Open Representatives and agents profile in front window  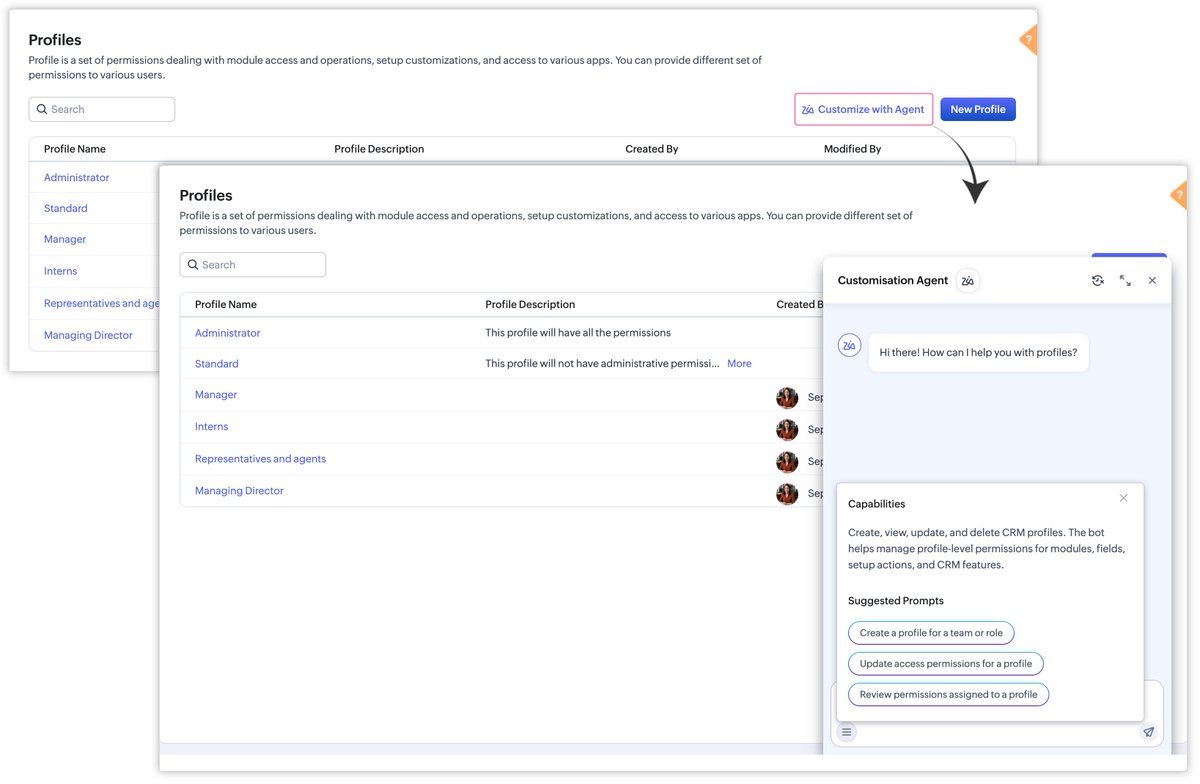click(261, 459)
